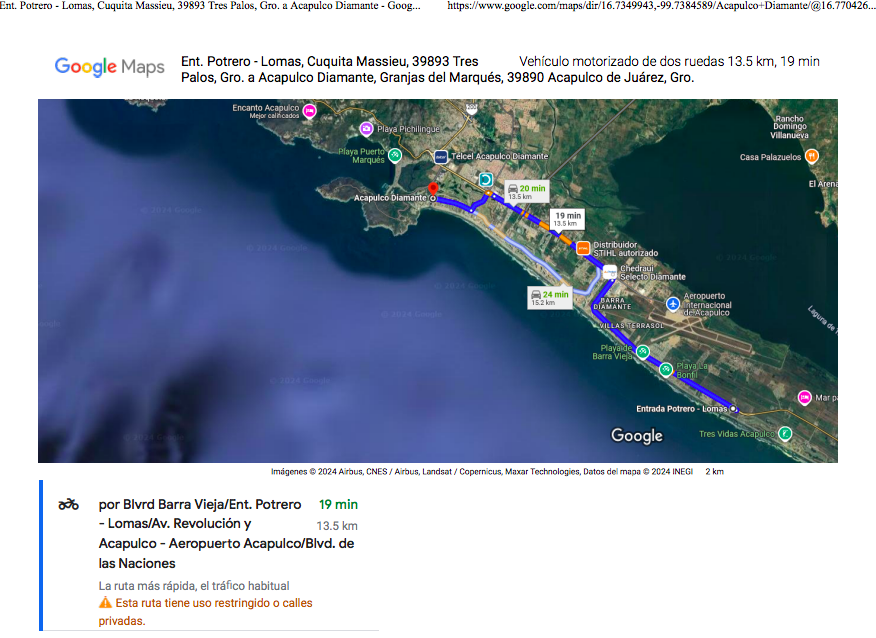The image size is (876, 638).
Task: Click the '13.5 km' distance in route summary
Action: (x=337, y=526)
